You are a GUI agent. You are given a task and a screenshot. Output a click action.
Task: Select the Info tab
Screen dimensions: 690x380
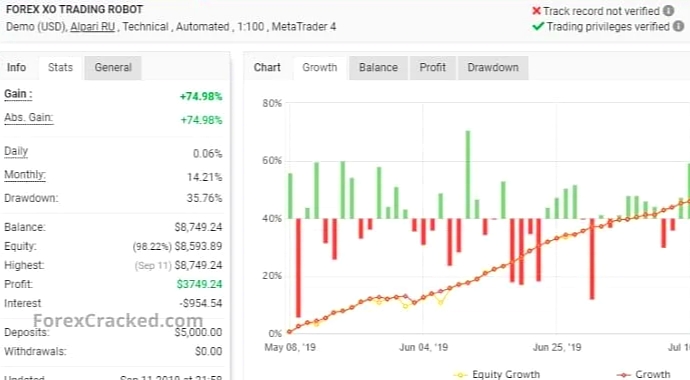coord(16,68)
